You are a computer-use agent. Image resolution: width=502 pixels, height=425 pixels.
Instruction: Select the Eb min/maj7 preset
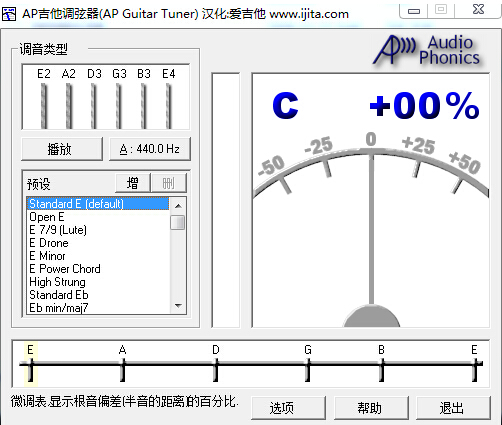98,308
